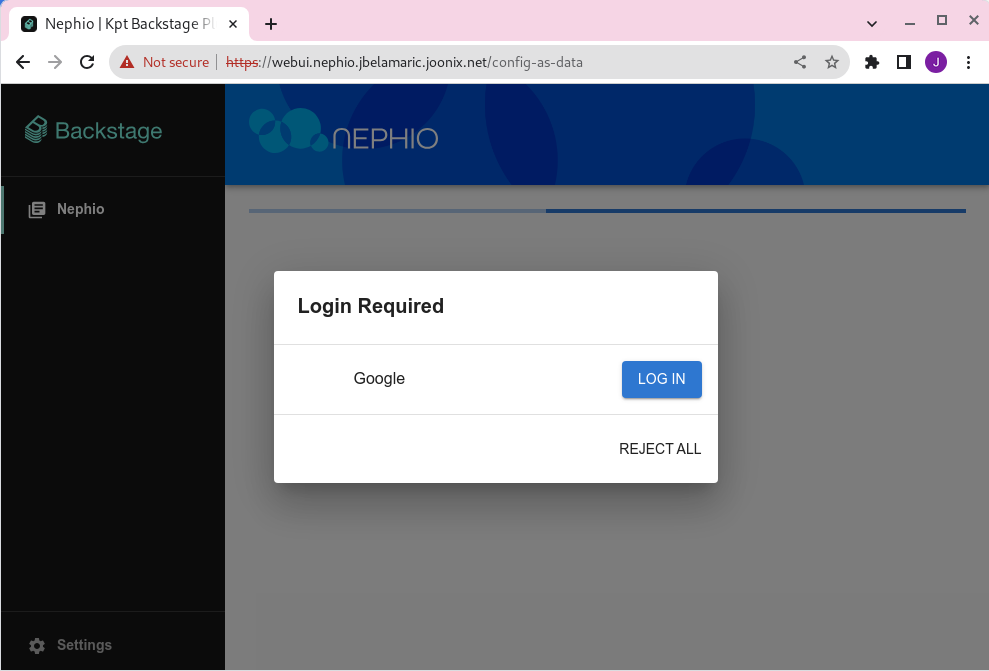The image size is (989, 671).
Task: Bookmark the page using the star icon
Action: tap(831, 61)
